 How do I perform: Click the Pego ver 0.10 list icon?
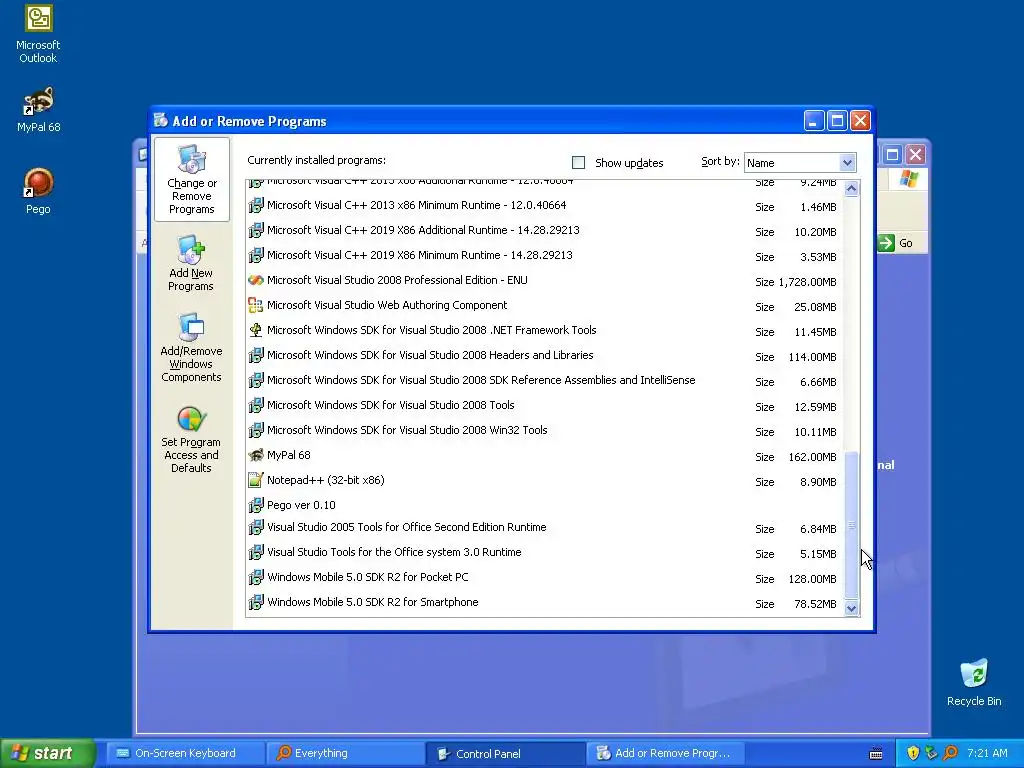tap(256, 505)
